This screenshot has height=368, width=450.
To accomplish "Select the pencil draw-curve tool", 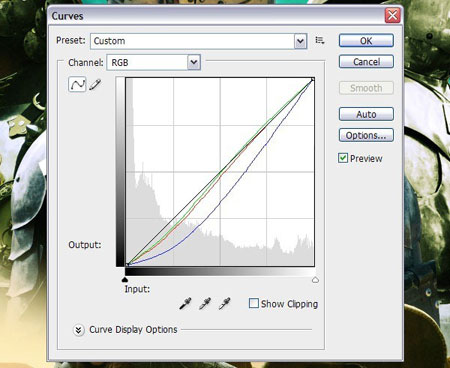I will pyautogui.click(x=95, y=84).
